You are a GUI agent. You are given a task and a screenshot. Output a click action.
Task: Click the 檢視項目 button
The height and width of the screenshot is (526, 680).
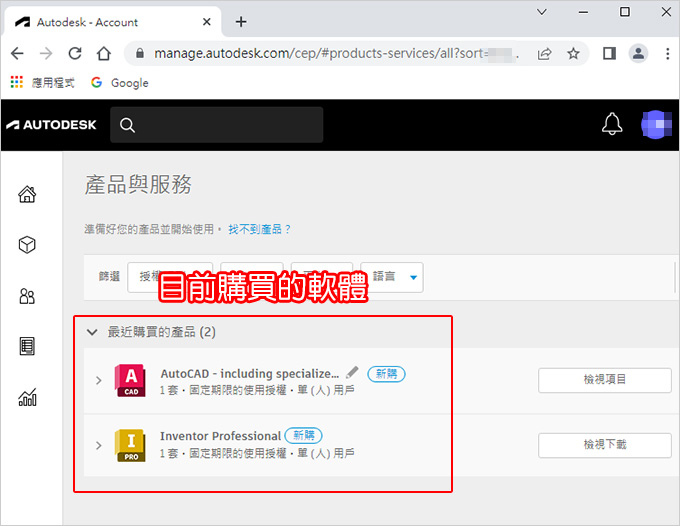(x=605, y=380)
